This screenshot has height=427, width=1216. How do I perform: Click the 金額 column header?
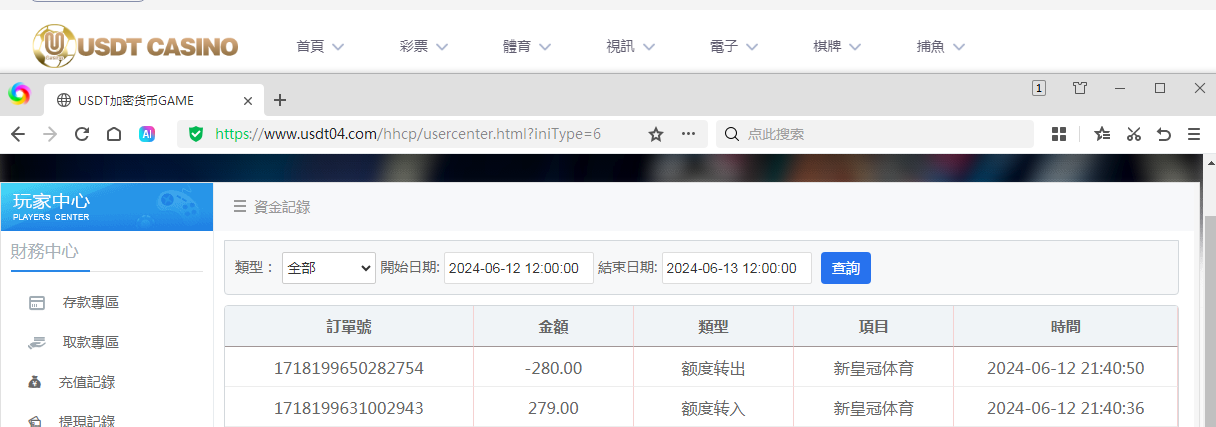(x=553, y=327)
